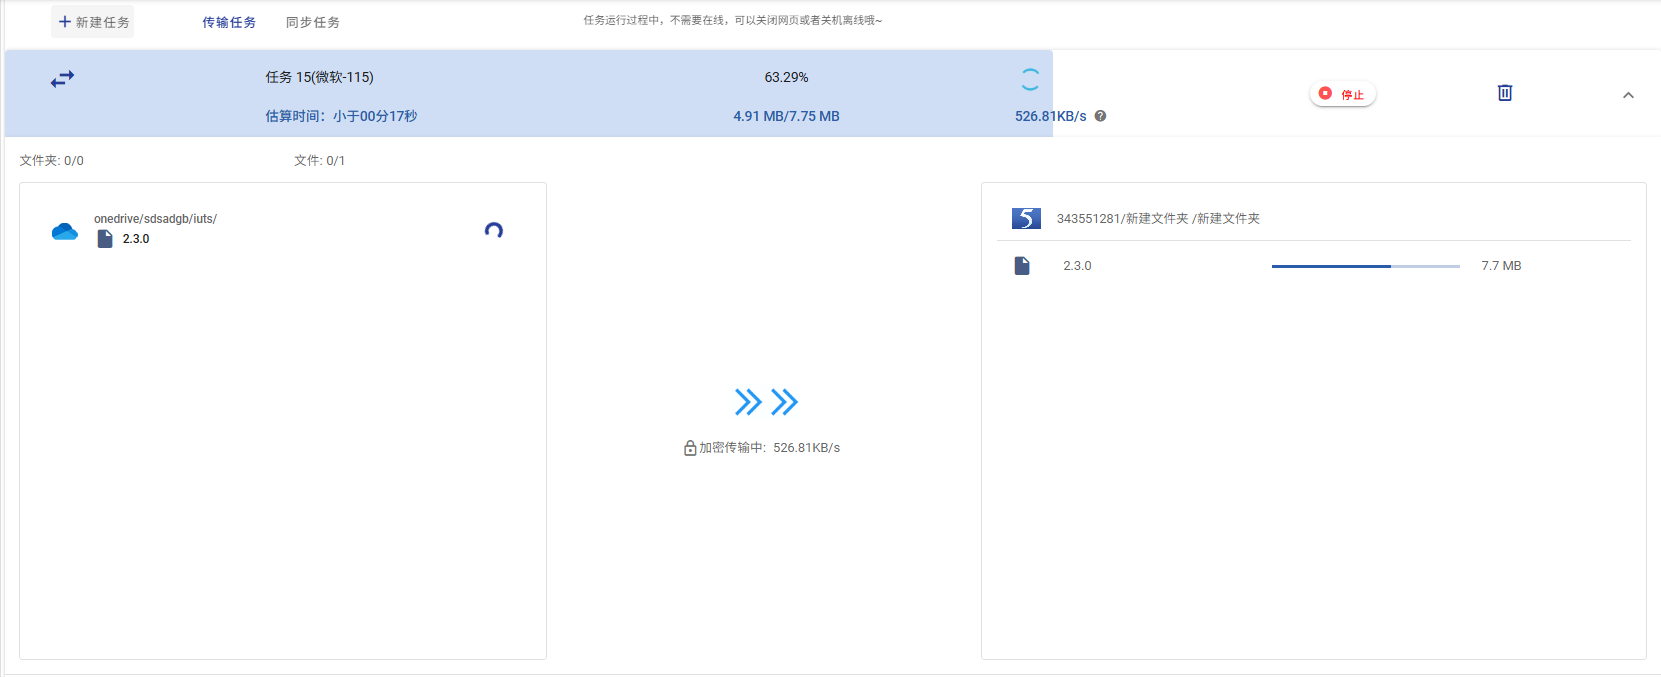
Task: Switch to the 传输任务 tab
Action: pyautogui.click(x=229, y=22)
